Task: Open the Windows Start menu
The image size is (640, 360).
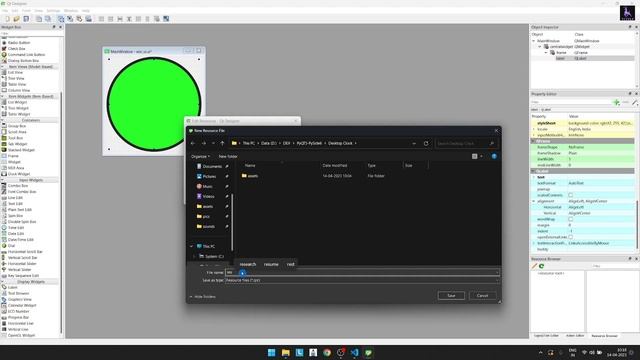Action: coord(272,353)
